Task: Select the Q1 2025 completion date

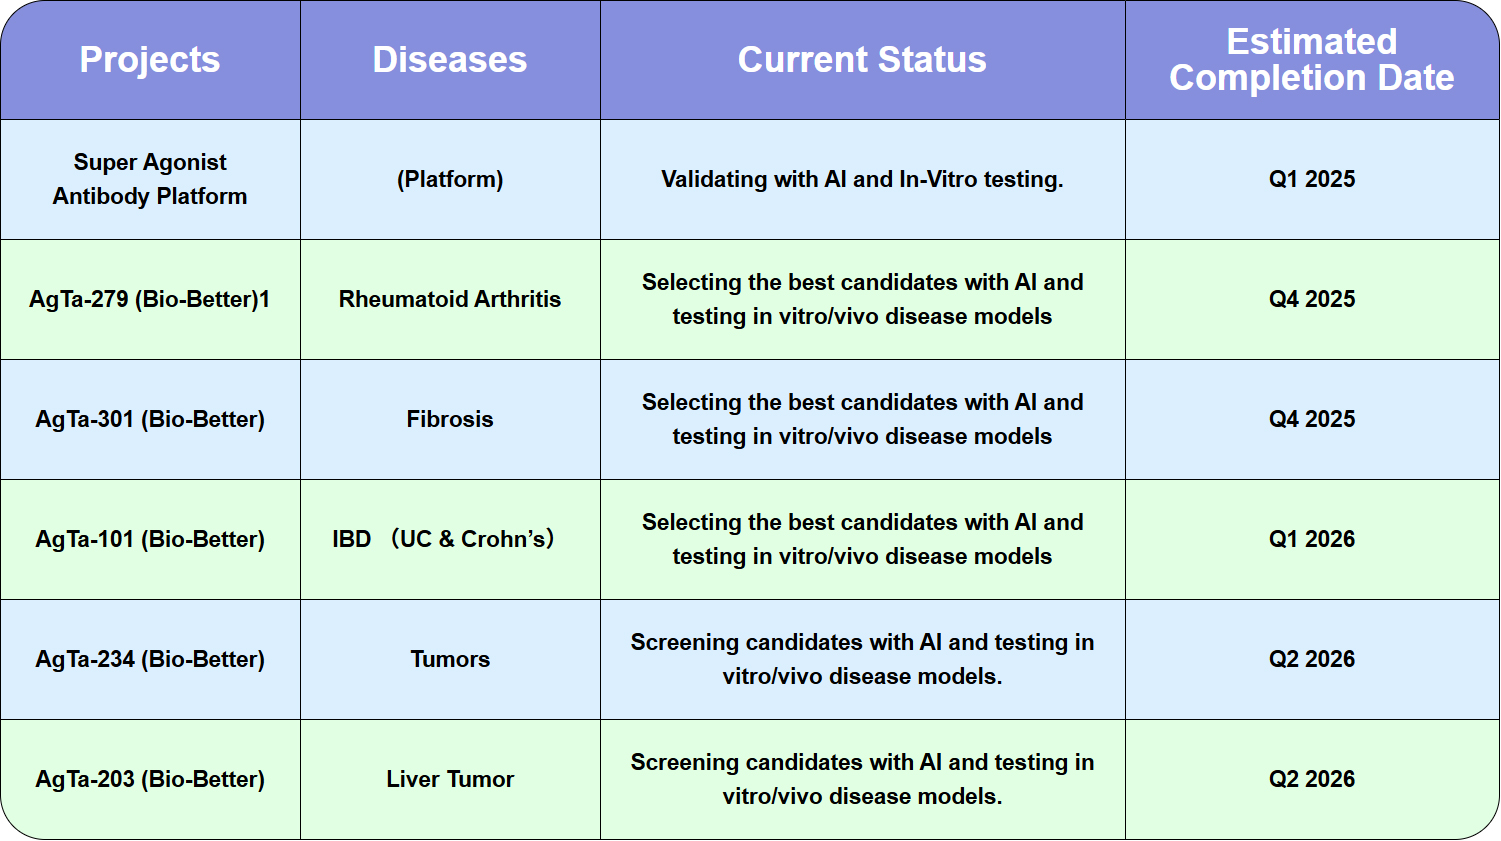Action: [1311, 179]
